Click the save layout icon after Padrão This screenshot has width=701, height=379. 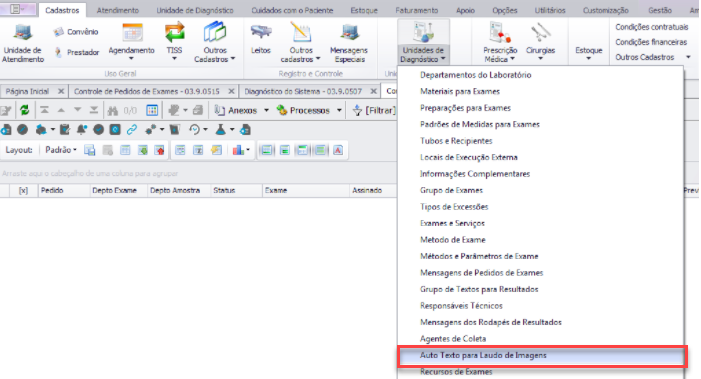89,150
